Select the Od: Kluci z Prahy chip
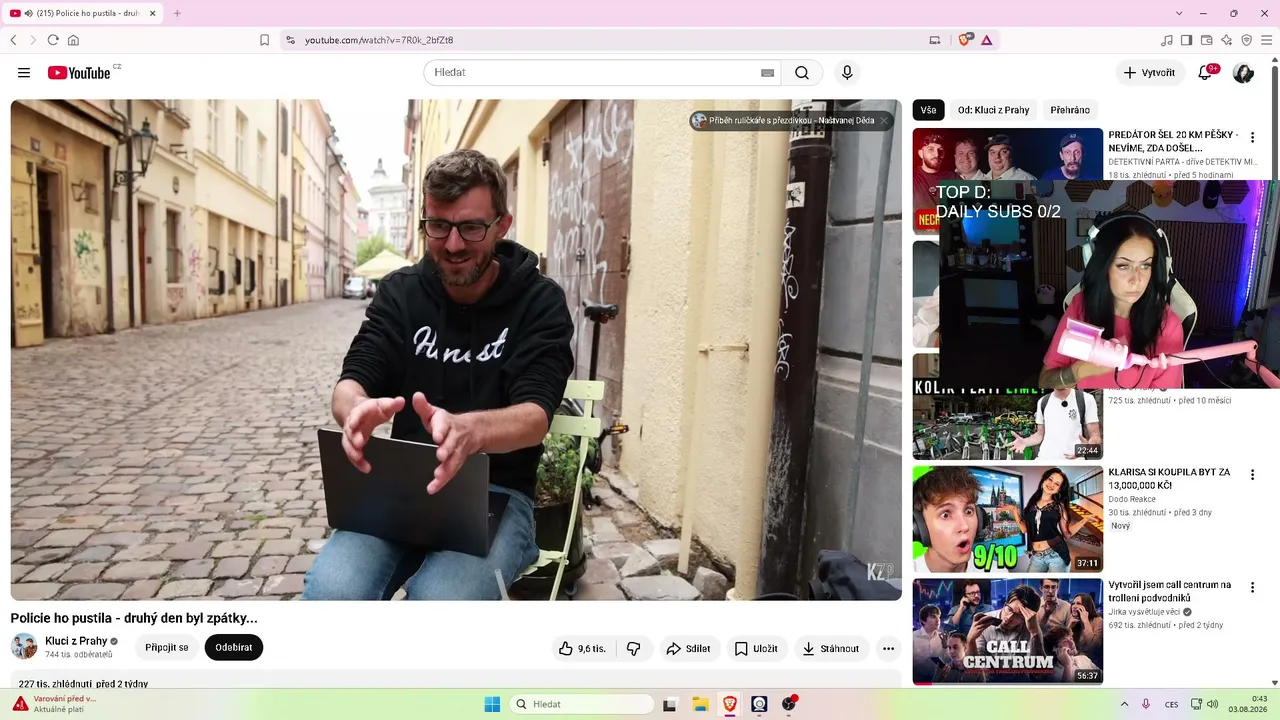1280x720 pixels. [993, 110]
